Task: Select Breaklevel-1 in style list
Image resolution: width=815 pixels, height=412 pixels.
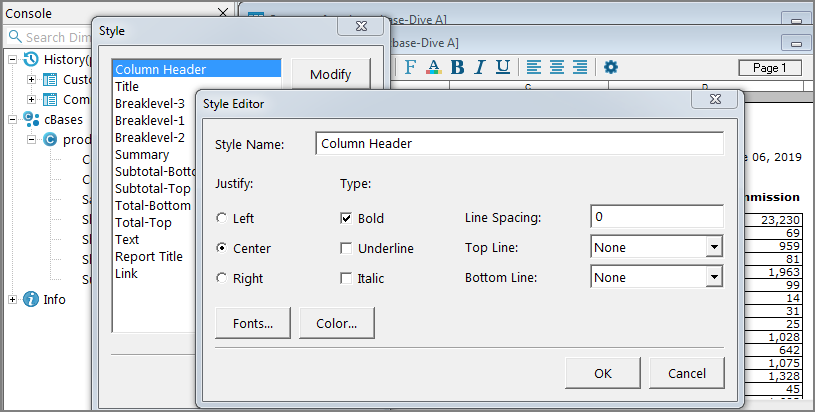Action: 150,121
